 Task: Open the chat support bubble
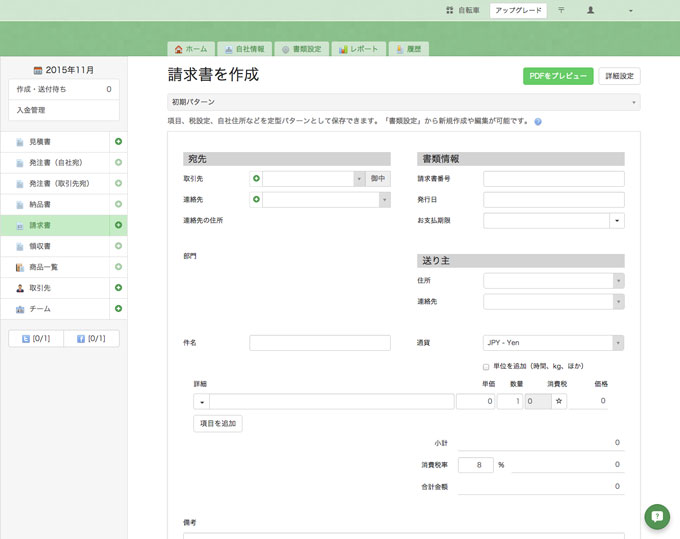tap(657, 516)
